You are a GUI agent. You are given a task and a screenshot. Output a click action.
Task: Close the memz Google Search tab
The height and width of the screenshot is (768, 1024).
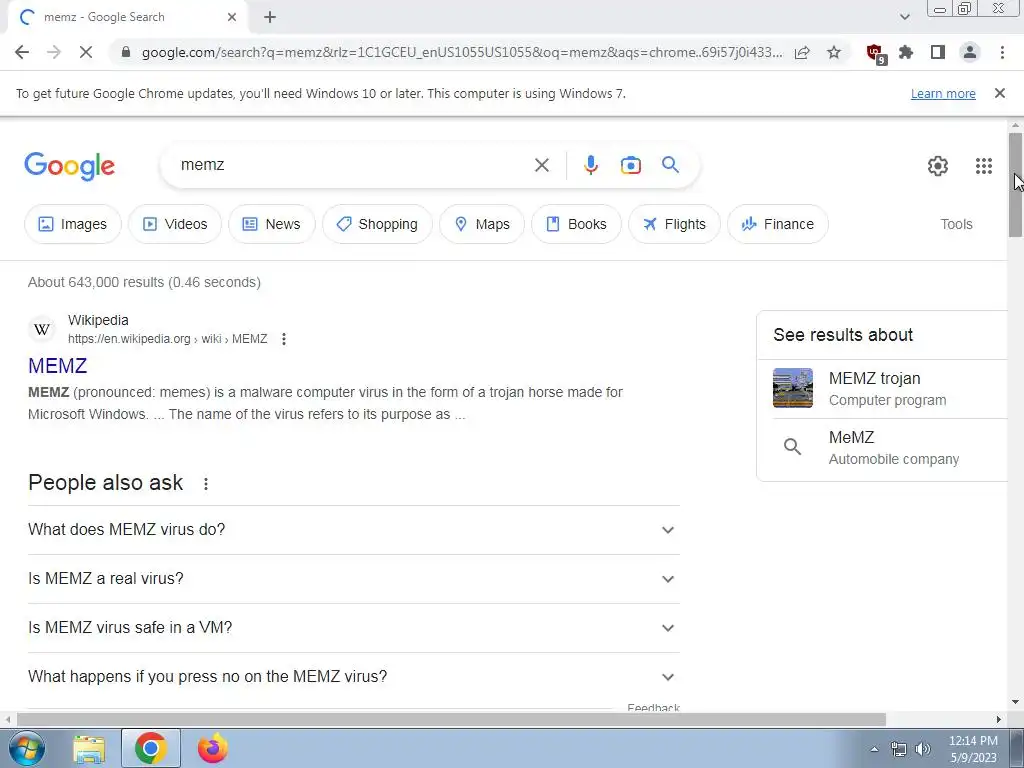232,18
